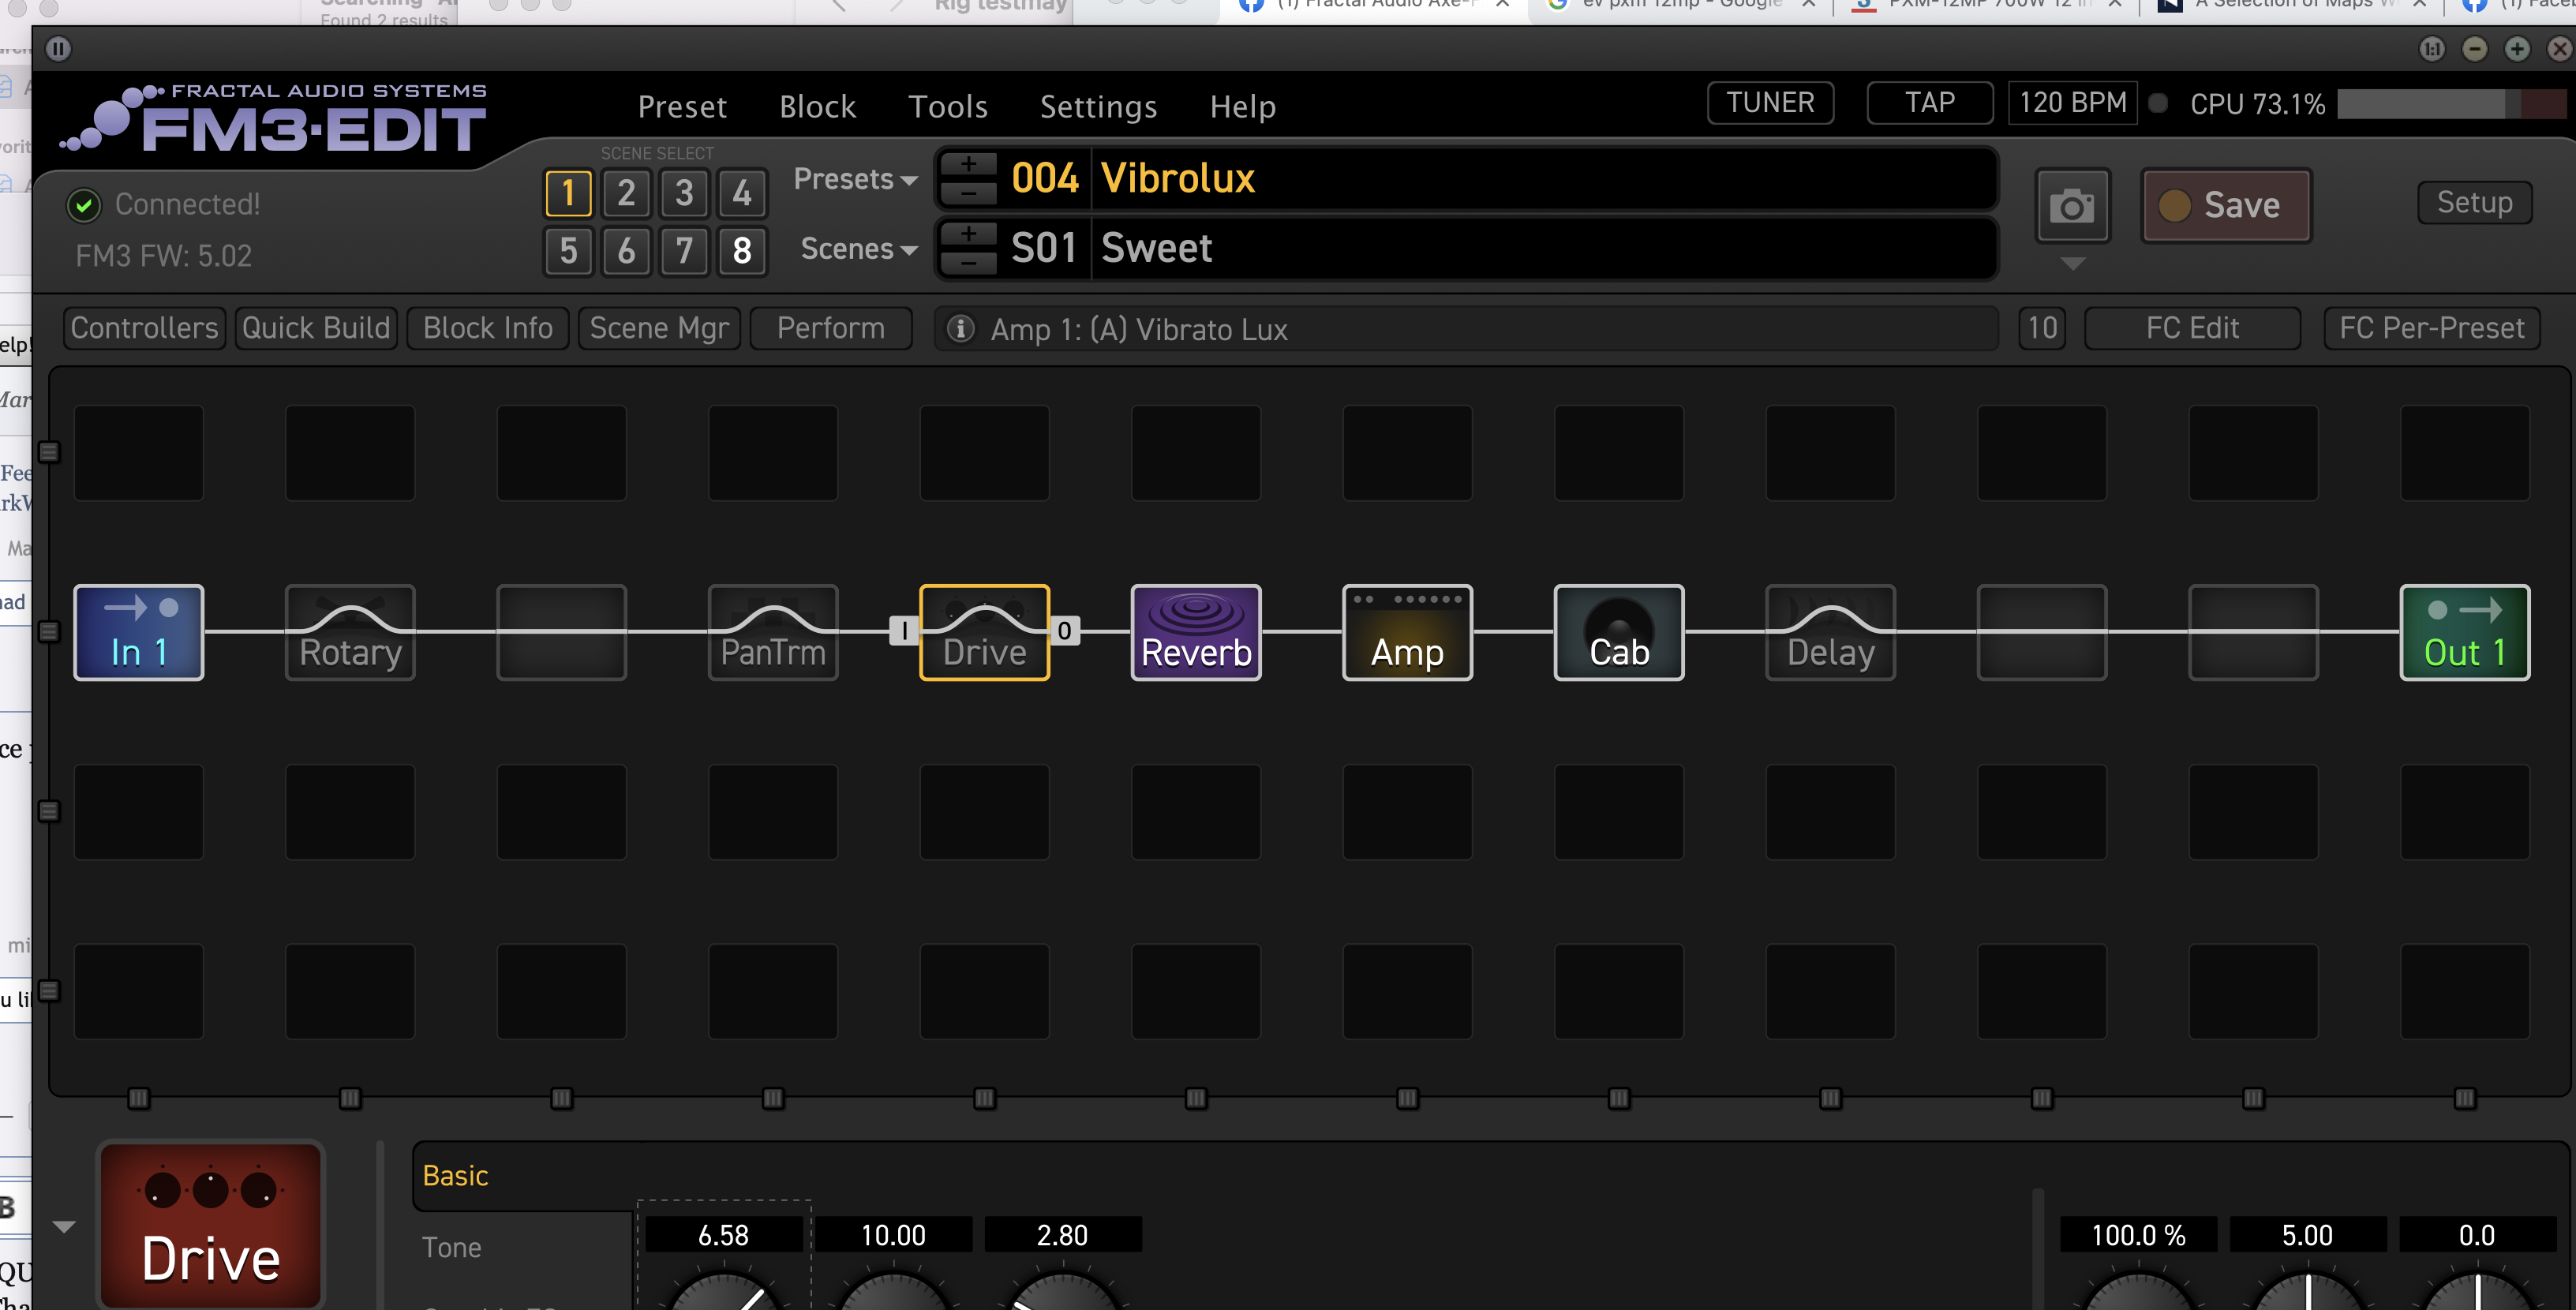Screen dimensions: 2576x1310
Task: Open the Block menu
Action: click(817, 107)
